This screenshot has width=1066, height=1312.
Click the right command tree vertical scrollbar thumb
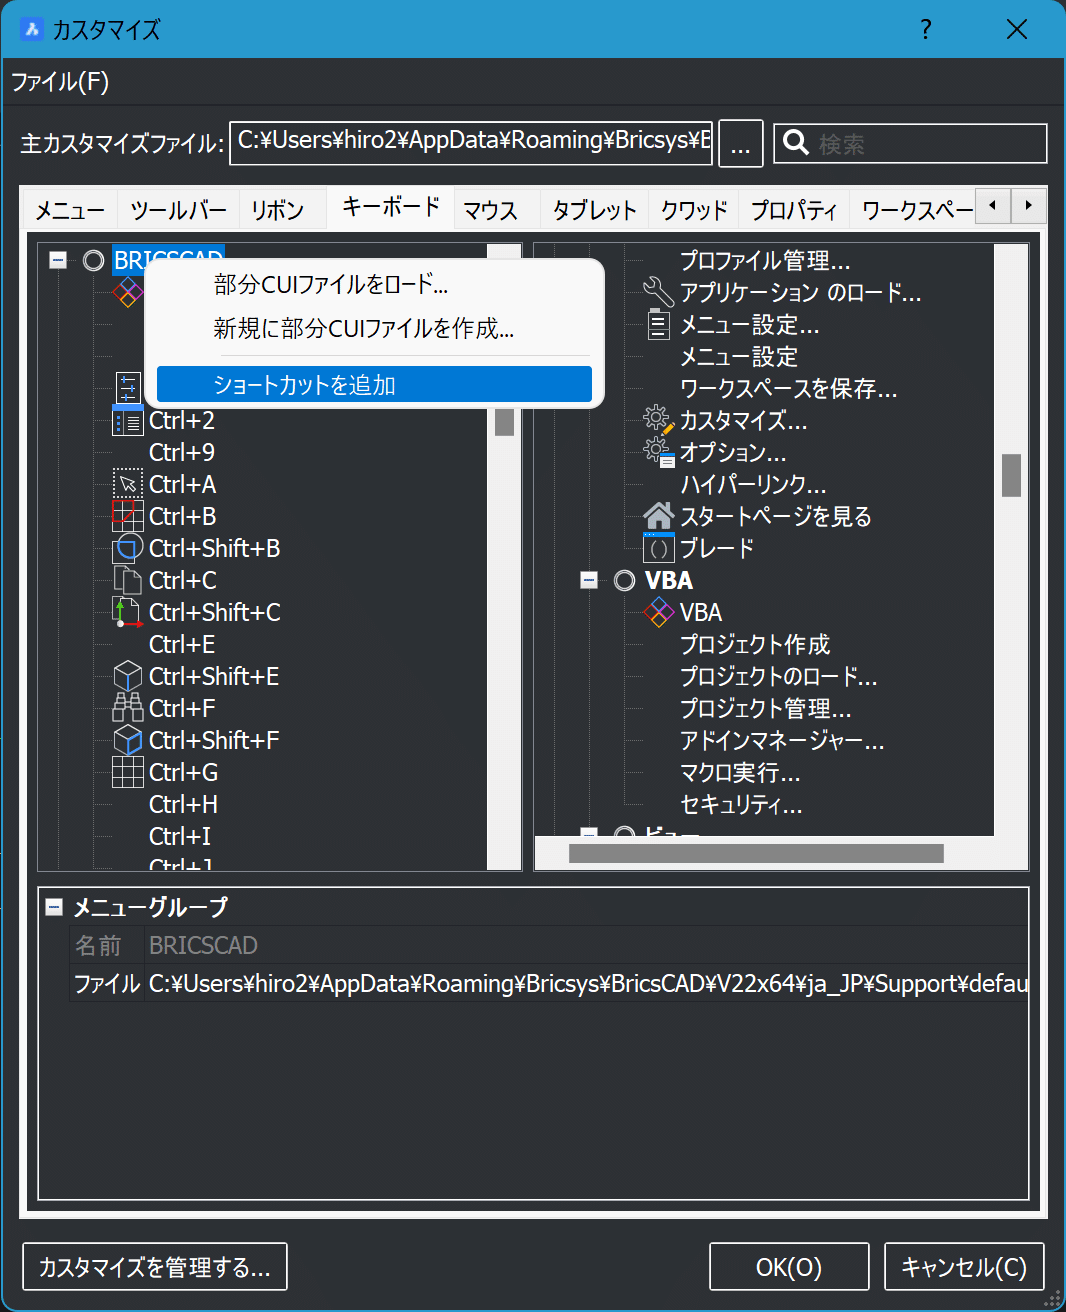point(1011,475)
